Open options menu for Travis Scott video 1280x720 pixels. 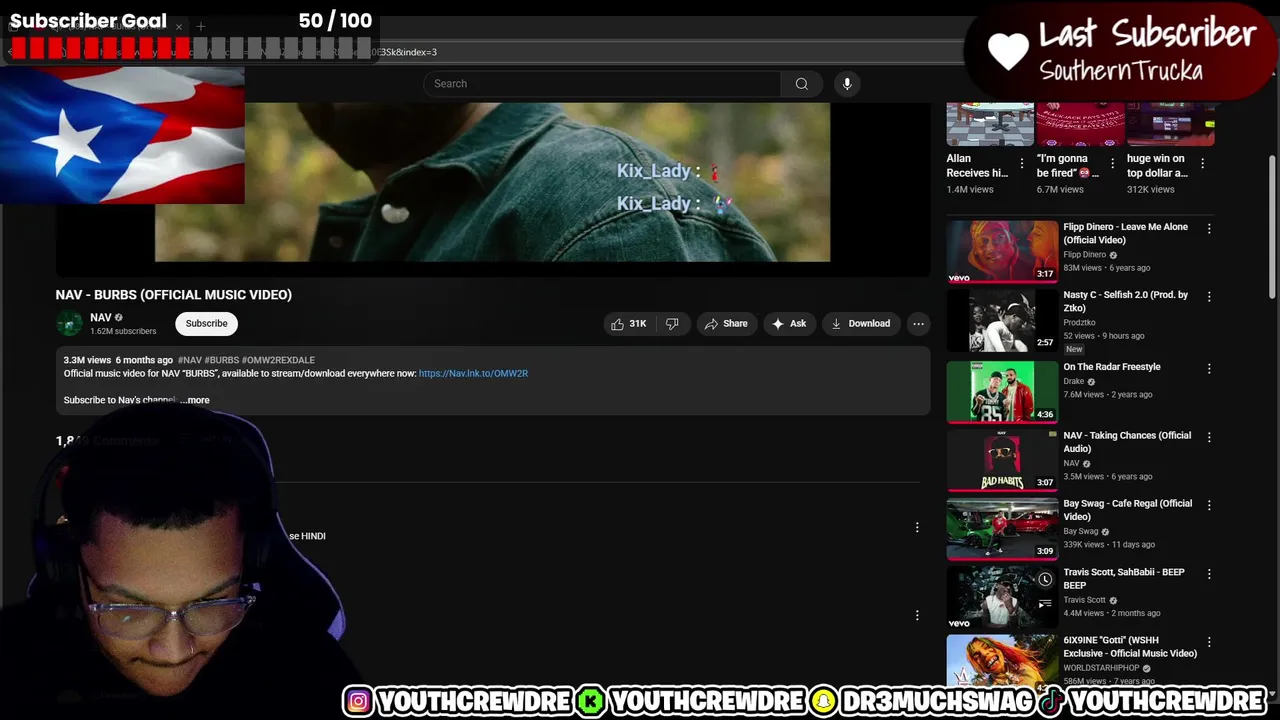[x=1209, y=574]
